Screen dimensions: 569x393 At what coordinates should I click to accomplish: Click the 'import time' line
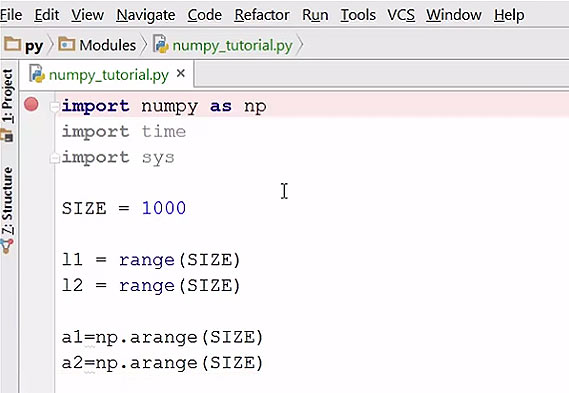point(124,131)
